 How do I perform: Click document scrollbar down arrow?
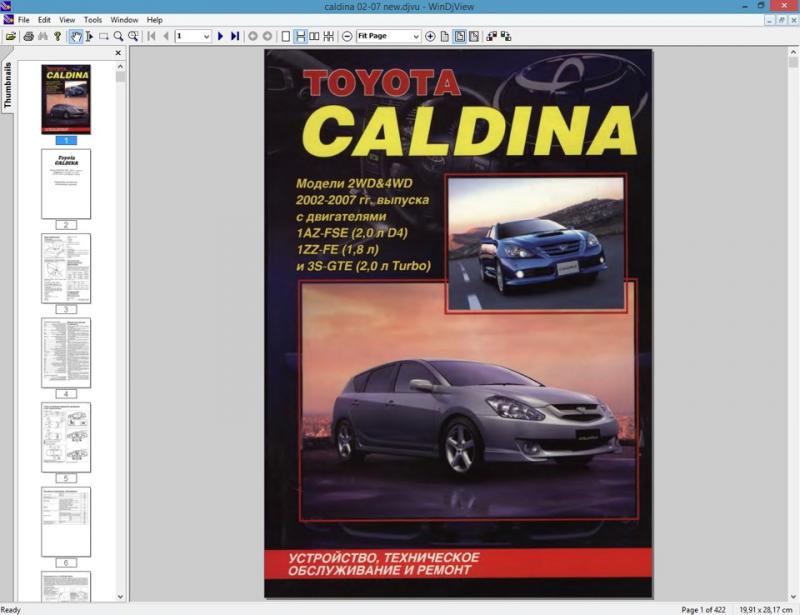793,596
